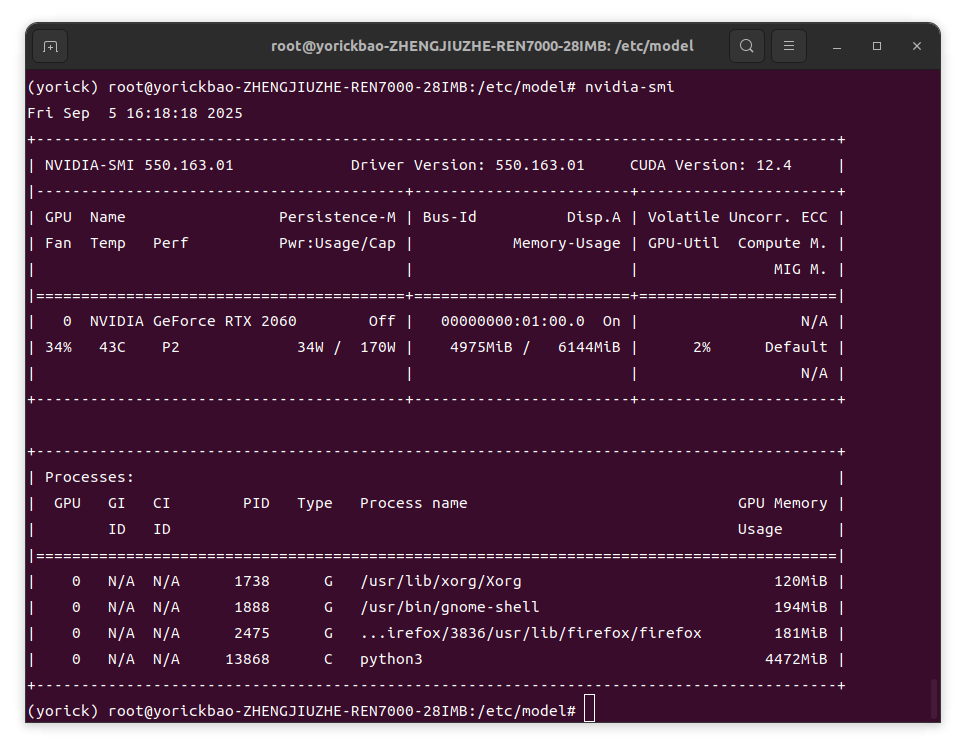Click the terminal title bar text
This screenshot has width=966, height=751.
point(482,46)
